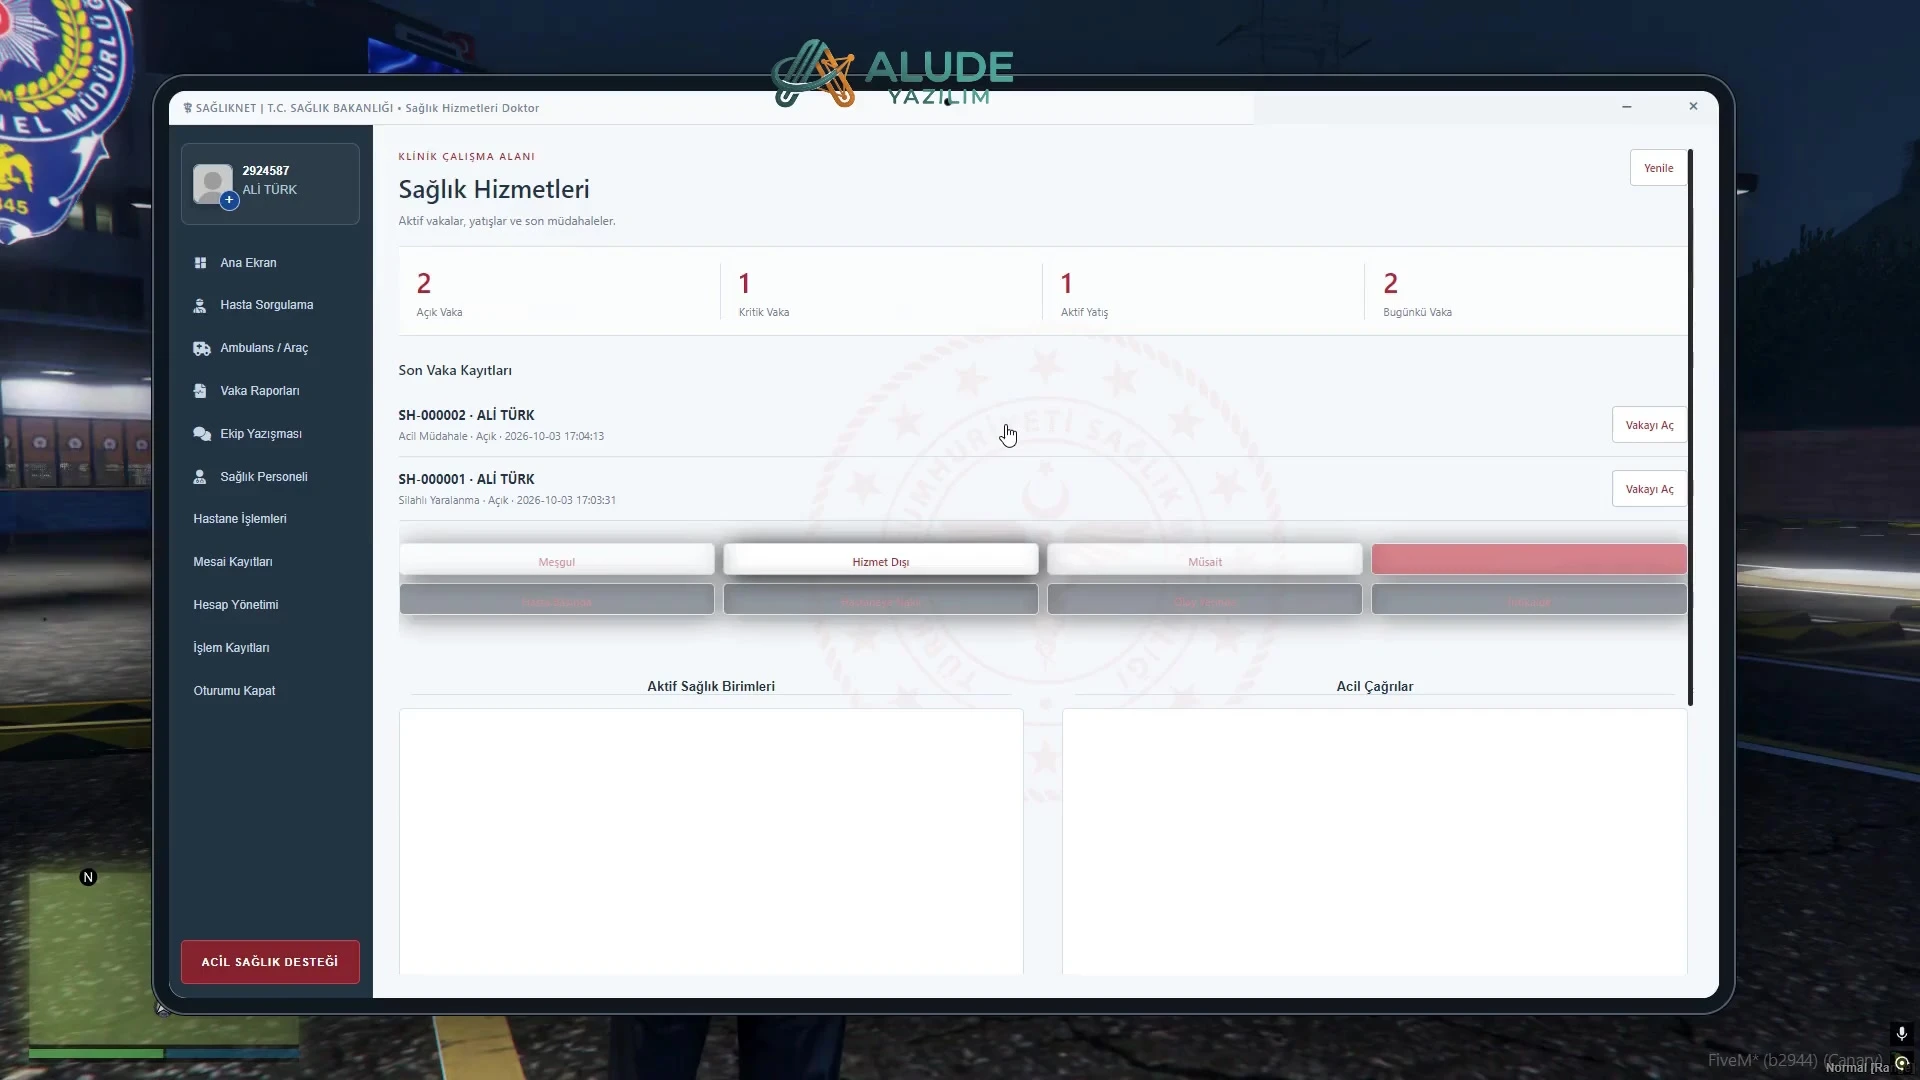Open case SH-000001 with Vakayı Aç

click(x=1649, y=489)
